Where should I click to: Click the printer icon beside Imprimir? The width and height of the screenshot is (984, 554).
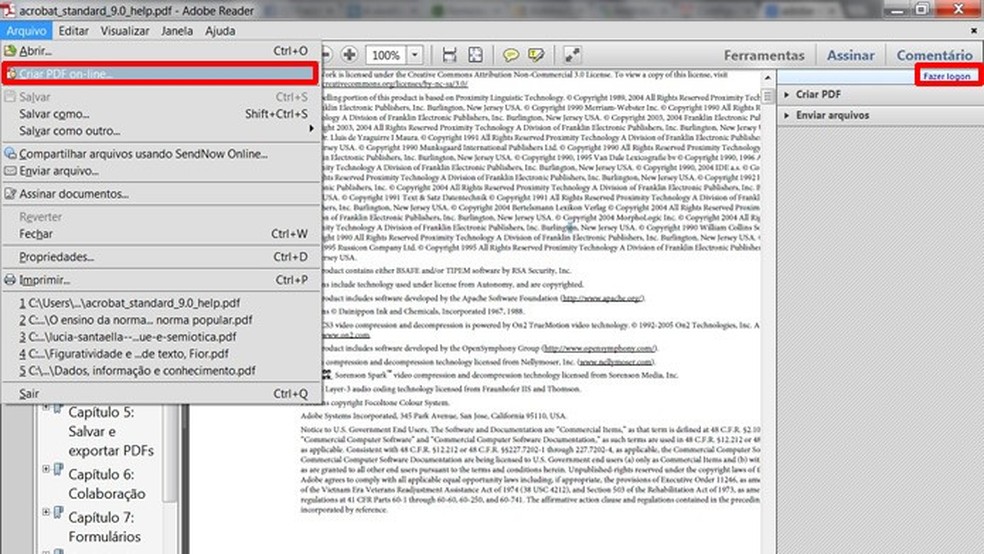click(x=10, y=280)
